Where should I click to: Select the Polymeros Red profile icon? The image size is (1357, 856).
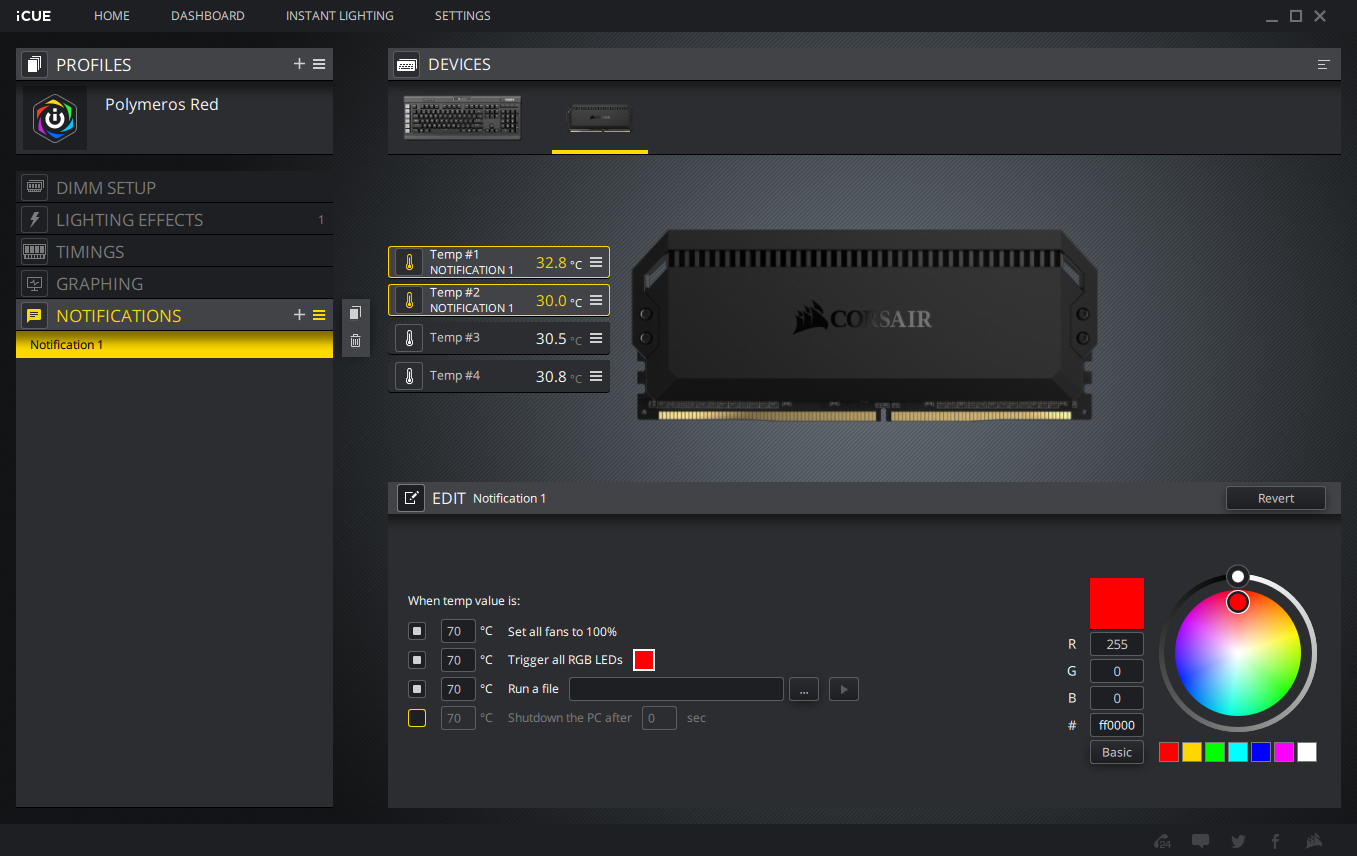(x=55, y=119)
